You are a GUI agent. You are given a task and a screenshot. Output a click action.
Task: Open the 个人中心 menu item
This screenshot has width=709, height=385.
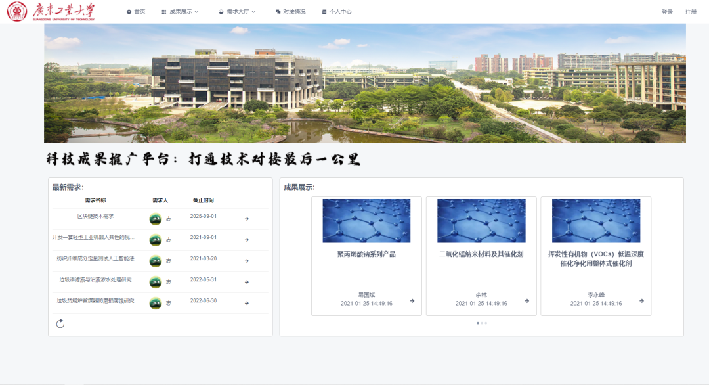pos(336,12)
